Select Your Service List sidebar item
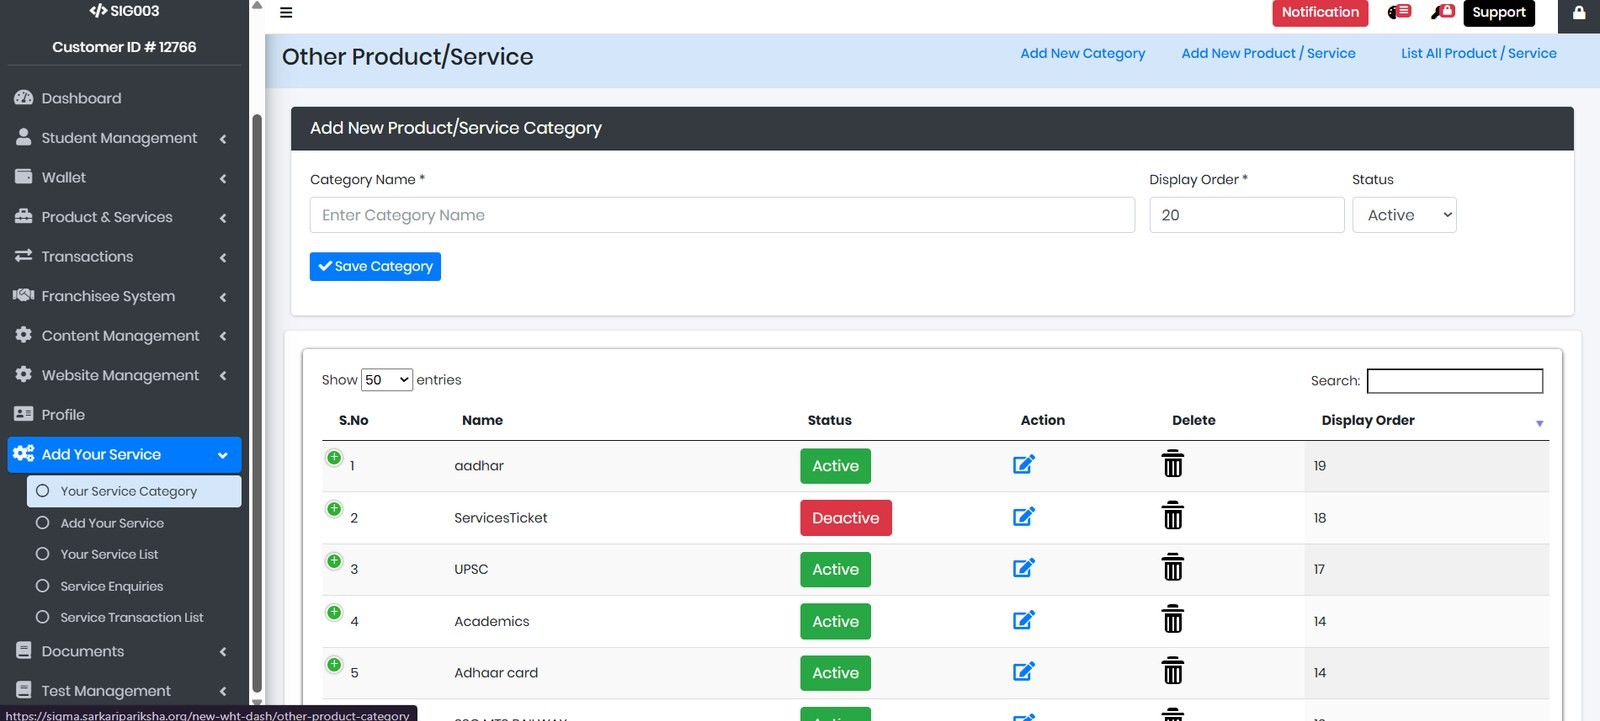Screen dimensions: 1600x721 [x=134, y=554]
